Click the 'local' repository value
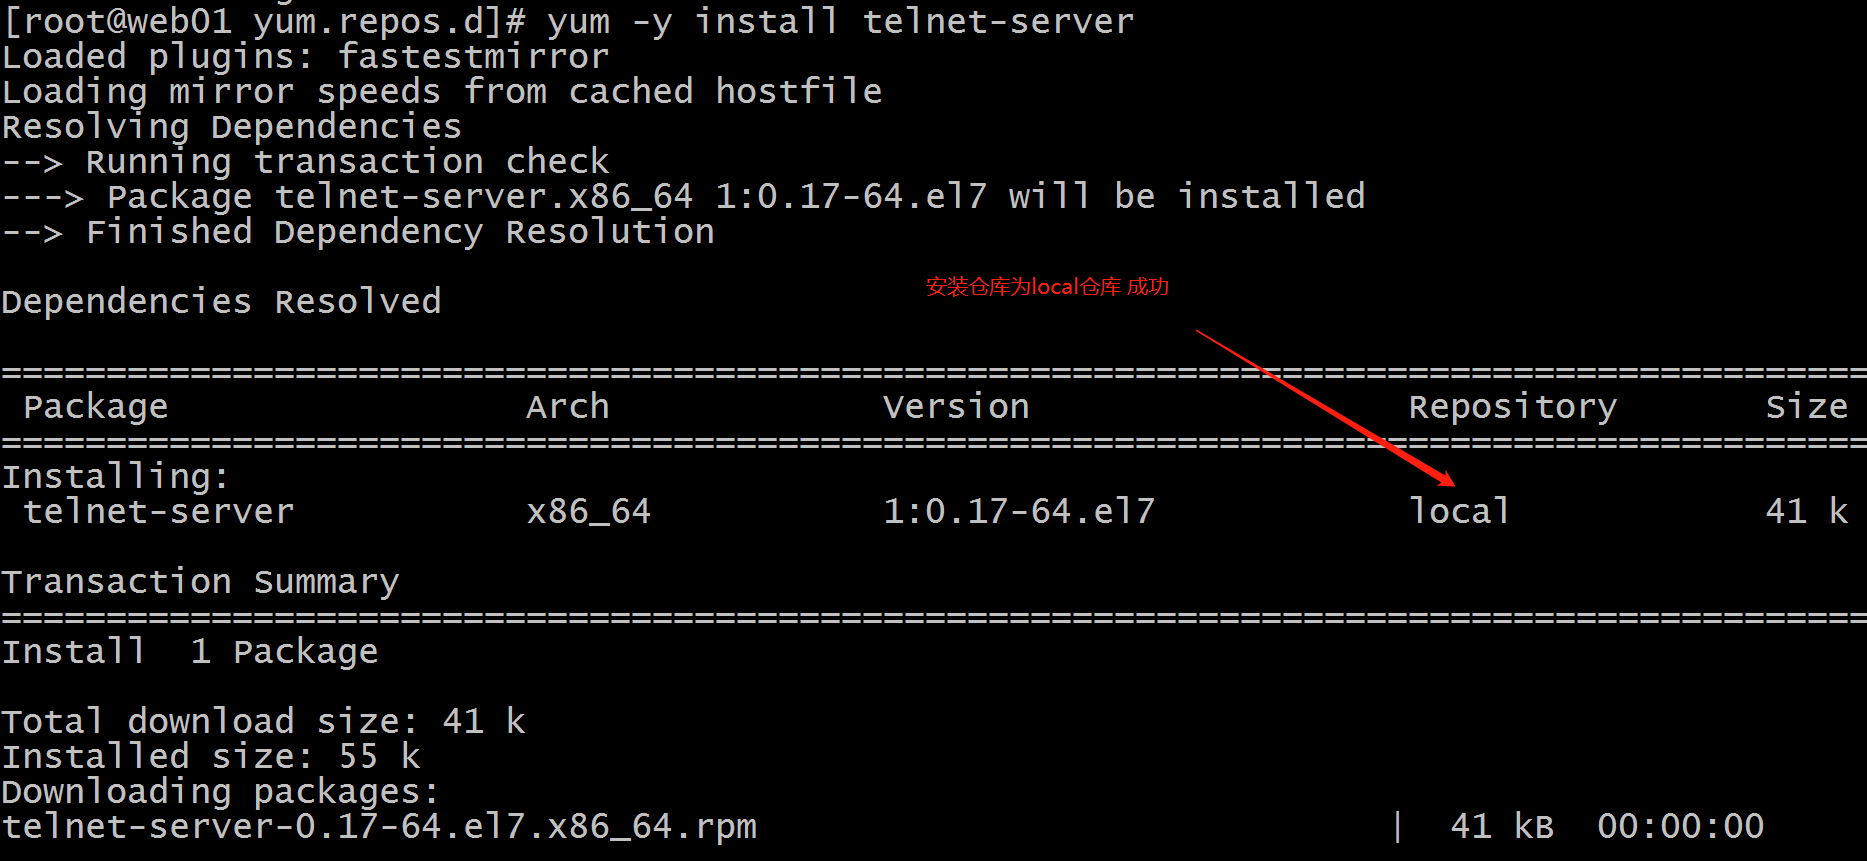 click(1459, 511)
